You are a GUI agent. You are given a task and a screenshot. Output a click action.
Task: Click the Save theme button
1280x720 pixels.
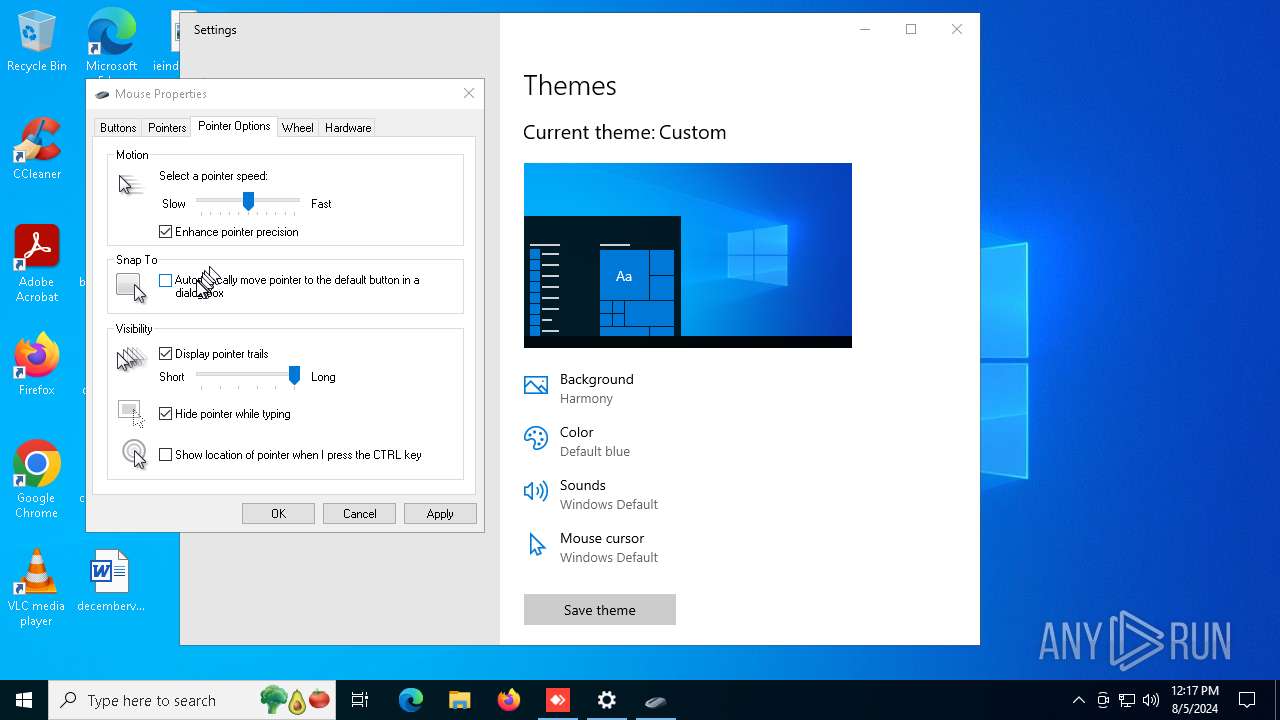click(600, 610)
